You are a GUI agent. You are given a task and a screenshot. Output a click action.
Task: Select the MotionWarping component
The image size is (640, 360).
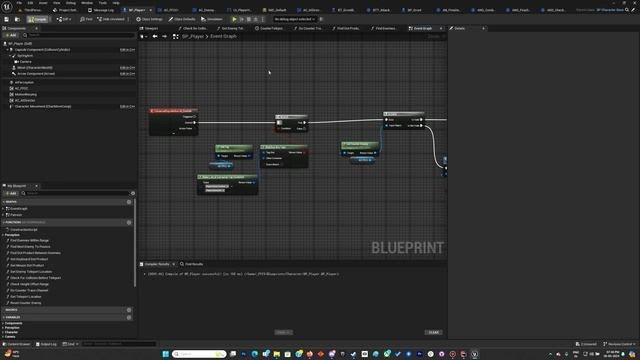23,94
